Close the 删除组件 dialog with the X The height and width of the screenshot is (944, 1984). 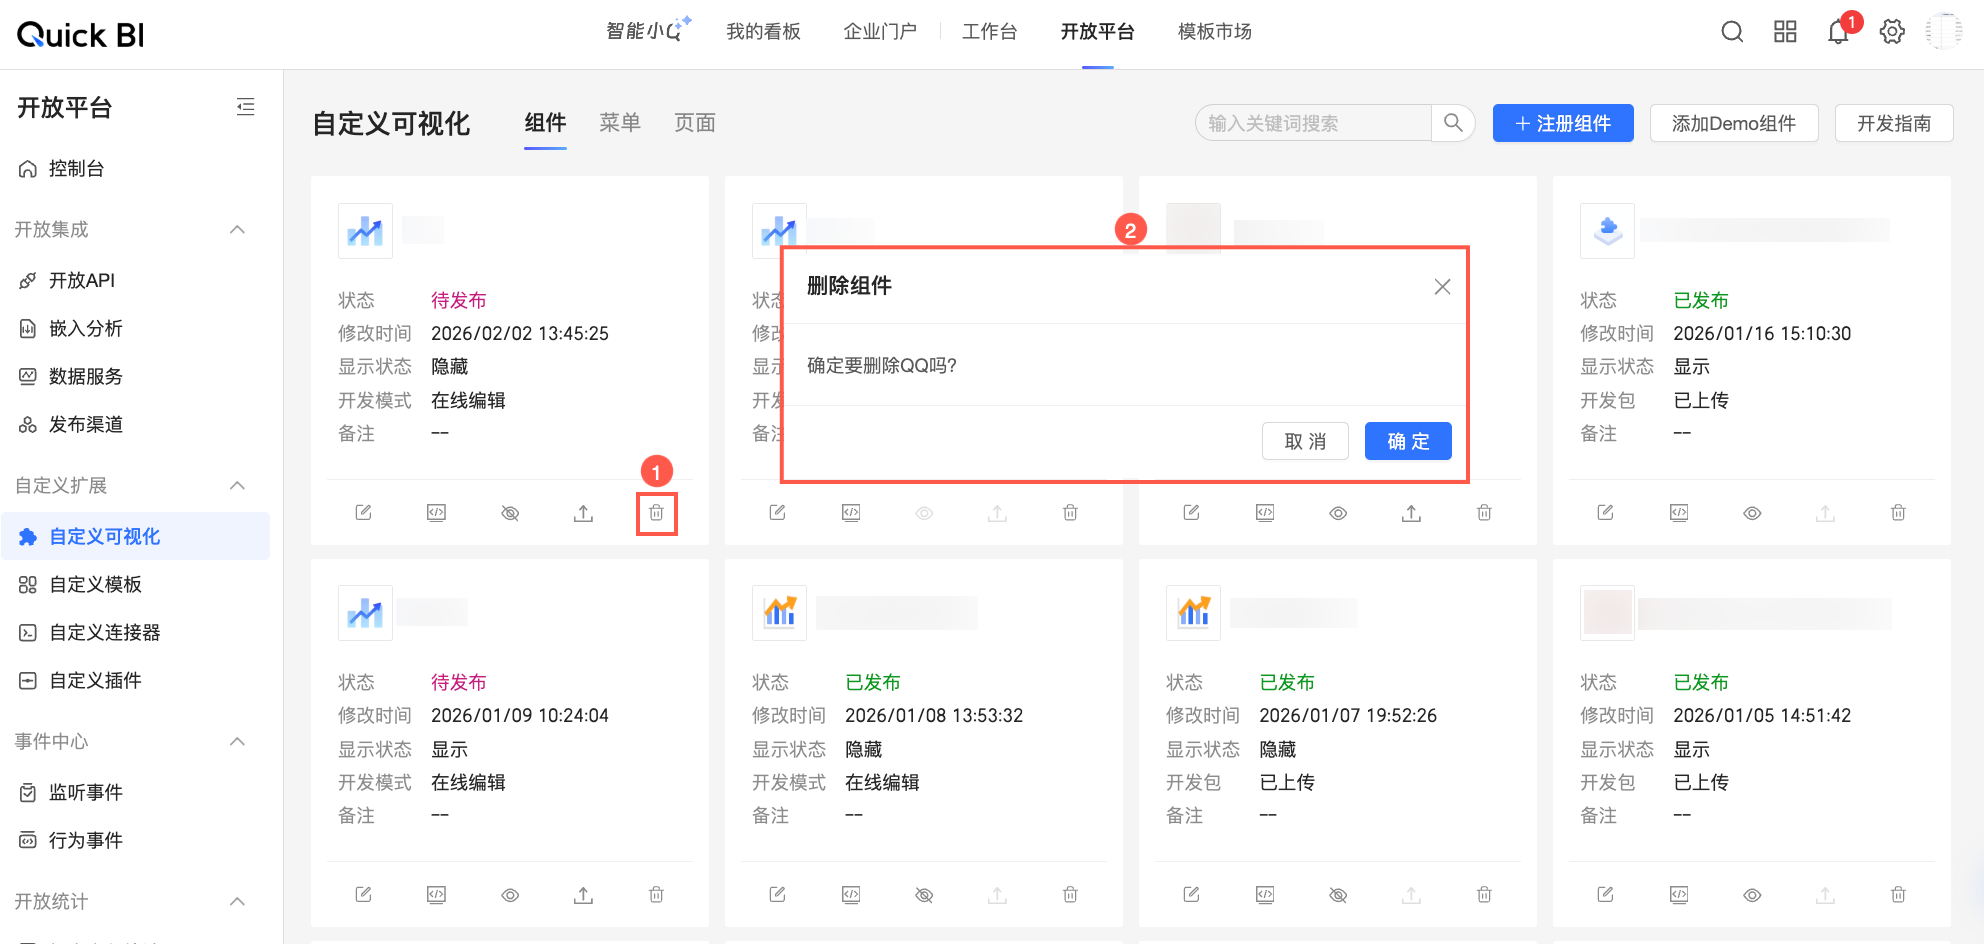[x=1442, y=287]
